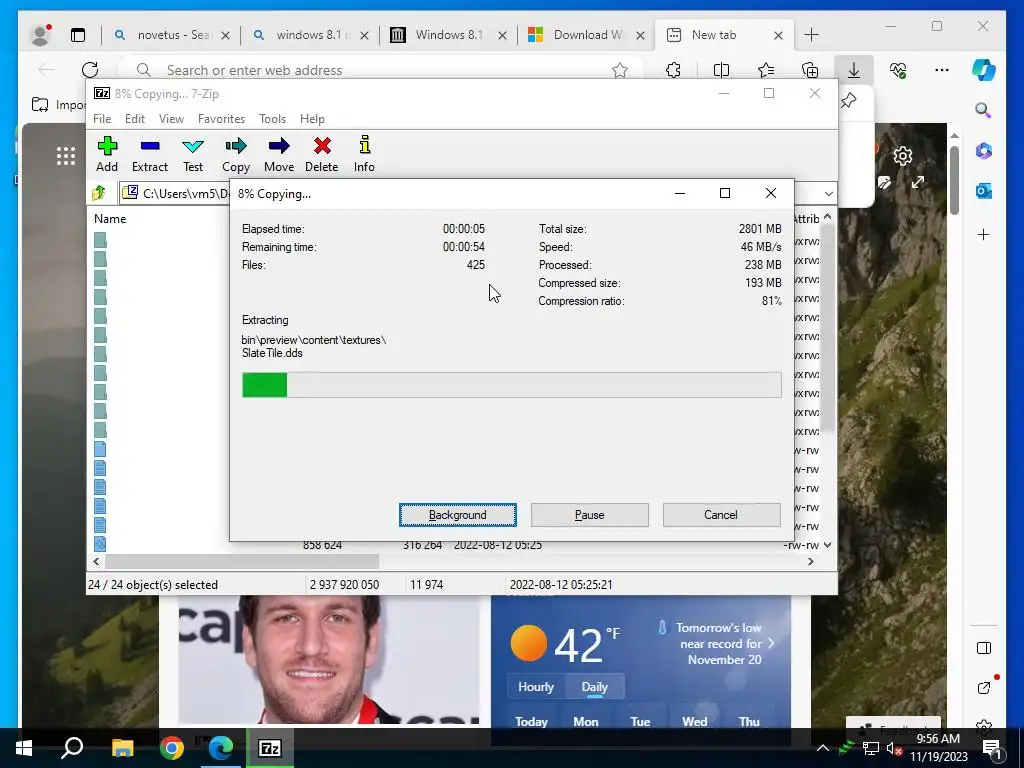1024x768 pixels.
Task: Click the Edge address bar
Action: click(x=379, y=70)
